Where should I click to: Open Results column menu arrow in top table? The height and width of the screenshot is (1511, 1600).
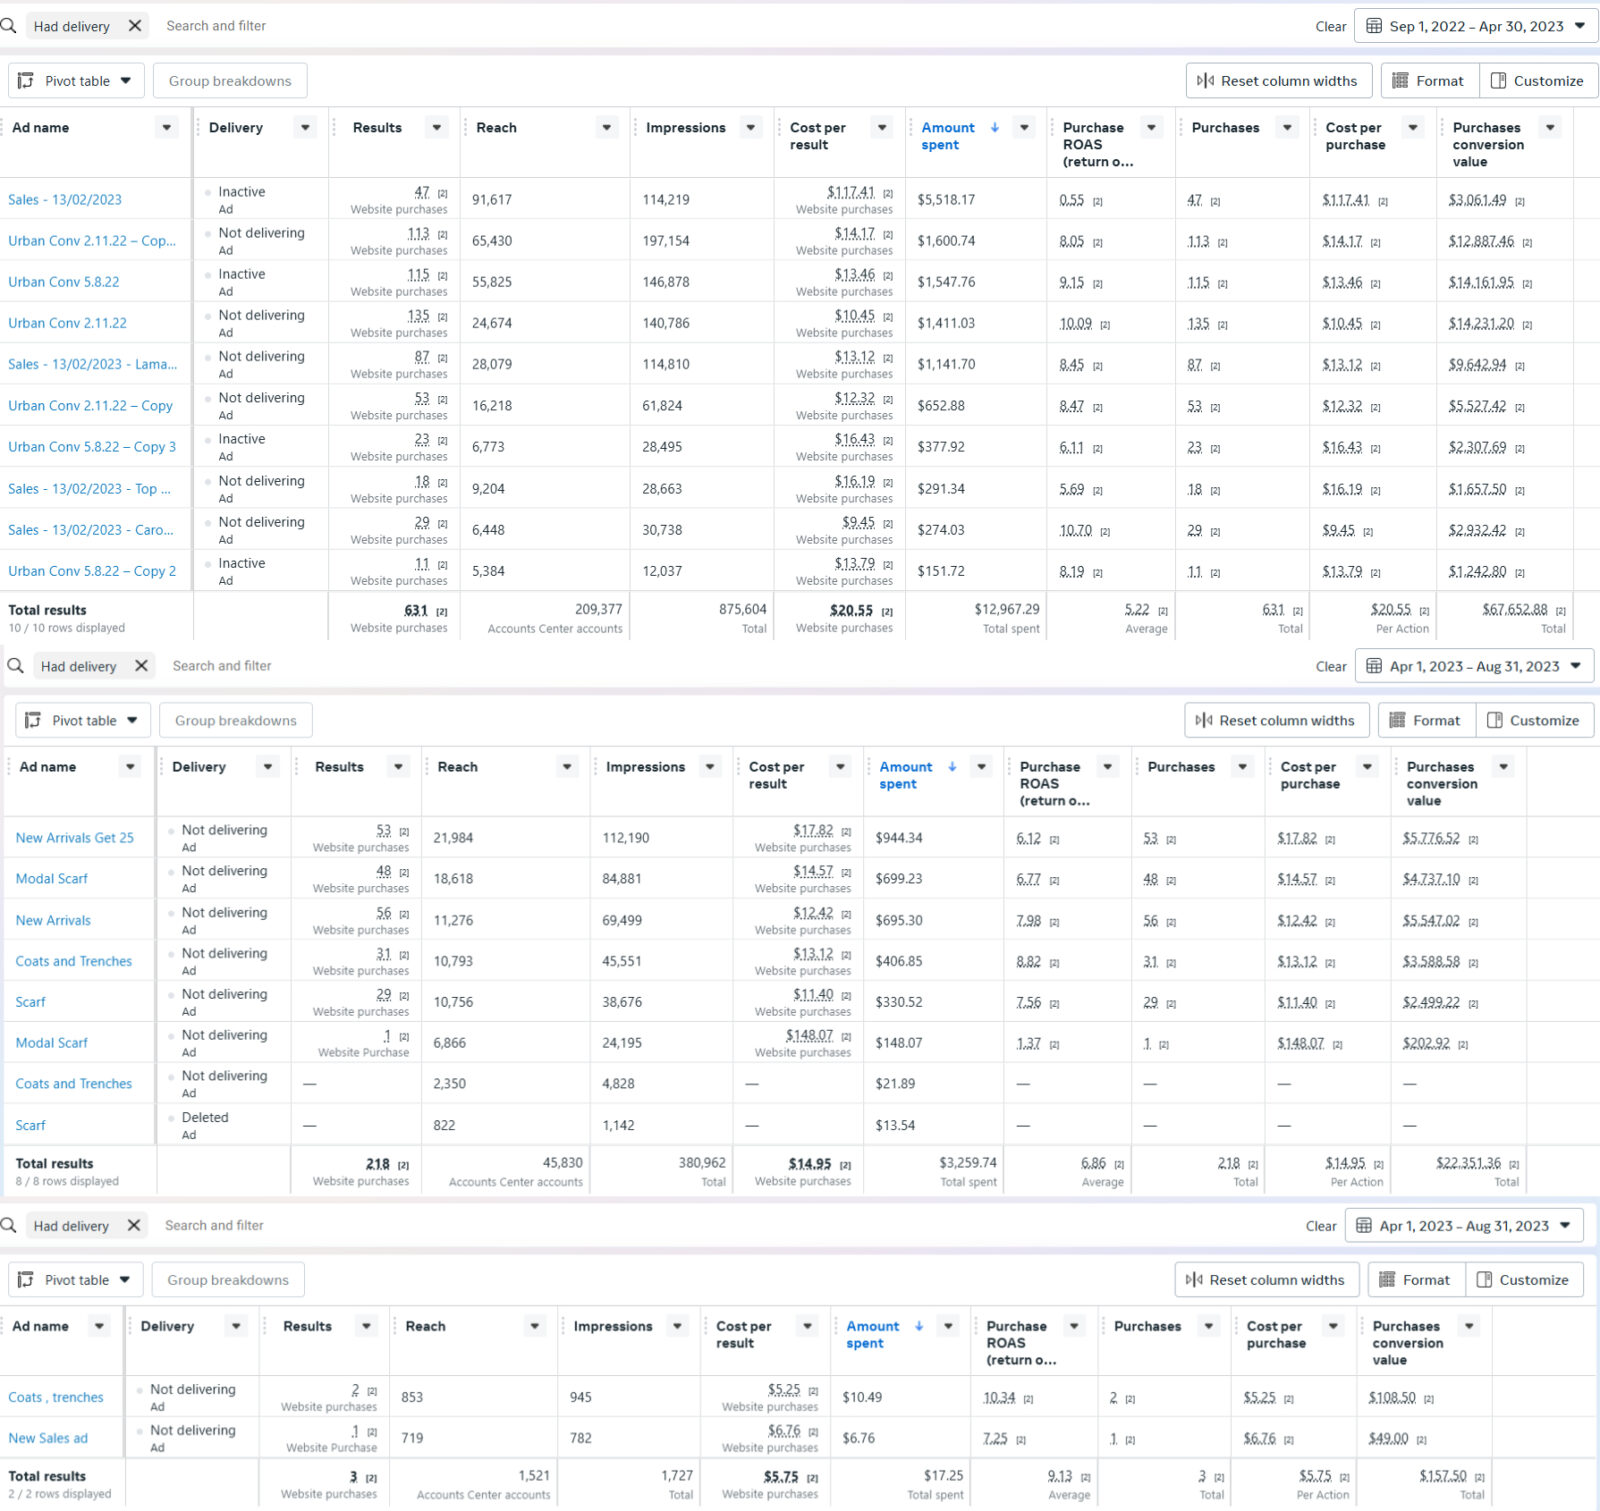tap(436, 127)
